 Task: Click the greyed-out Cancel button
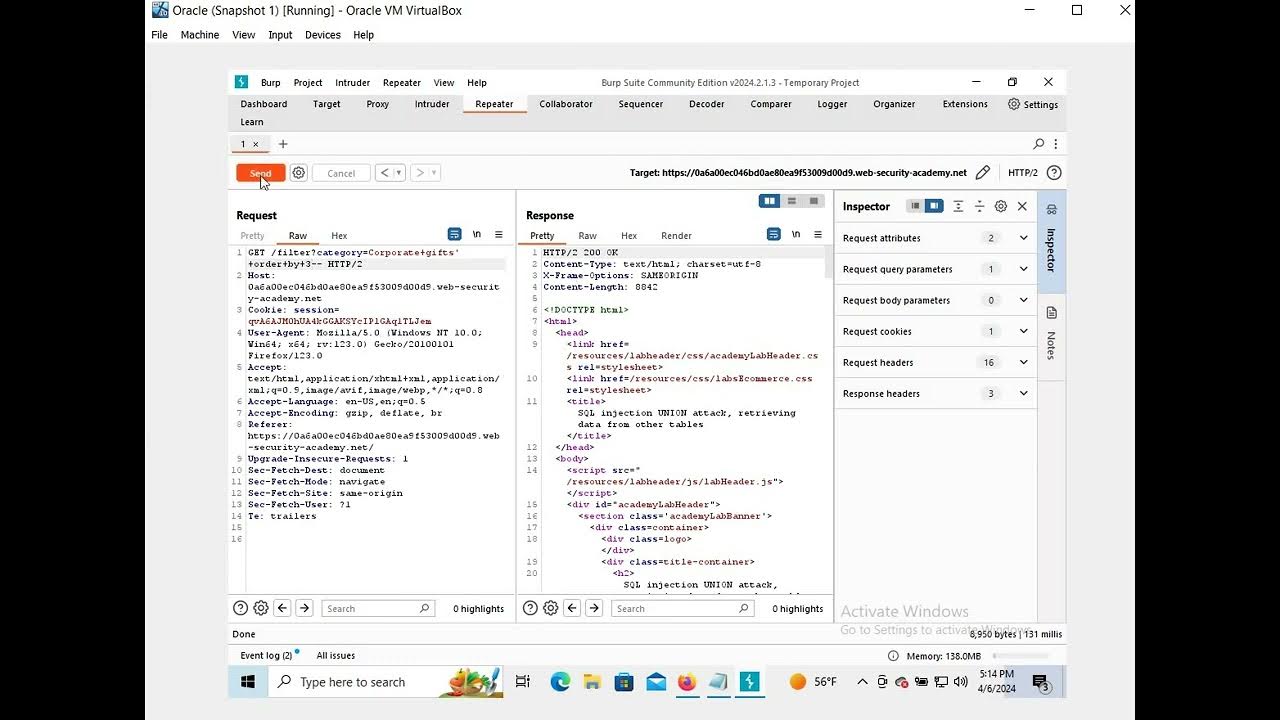[x=341, y=173]
